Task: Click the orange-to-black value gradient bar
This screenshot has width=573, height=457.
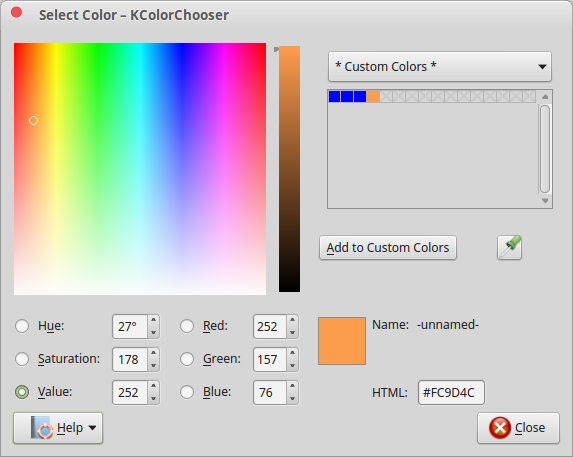Action: pos(289,169)
